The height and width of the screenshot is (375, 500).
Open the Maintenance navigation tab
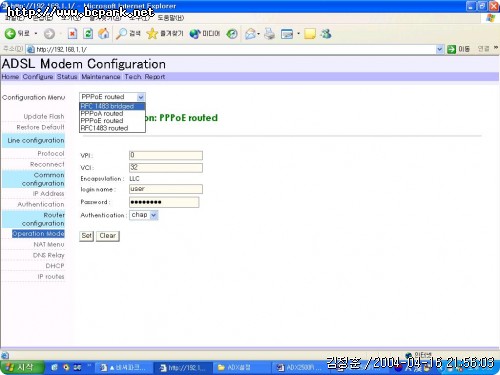click(x=101, y=77)
